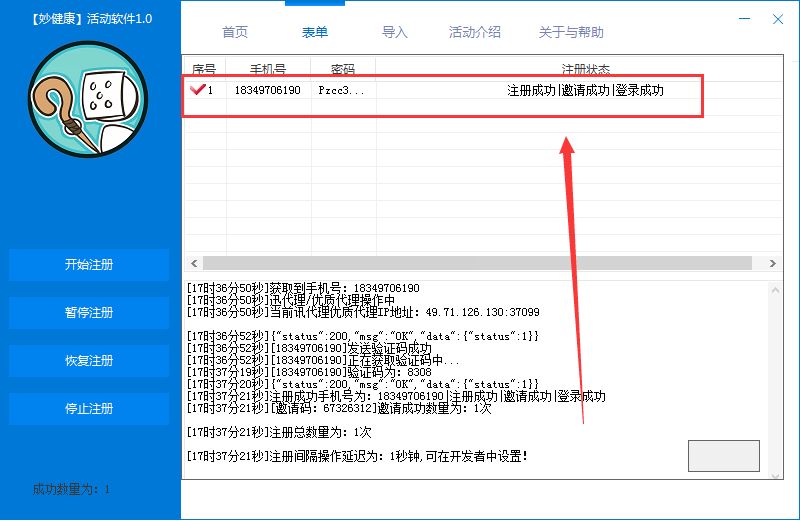Click the status cell 注册成功|邀请成功|登录成功

pyautogui.click(x=585, y=90)
